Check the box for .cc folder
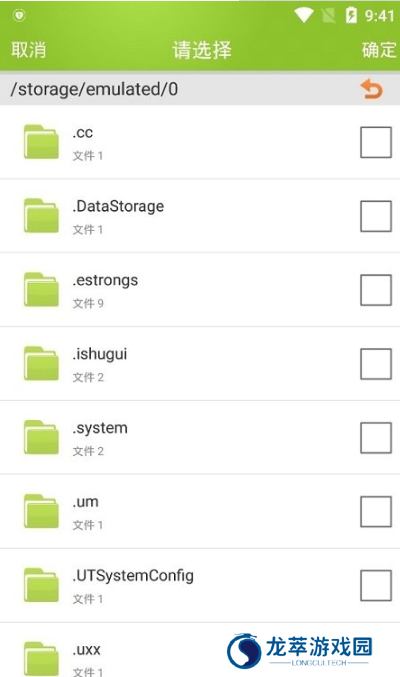 [x=376, y=142]
